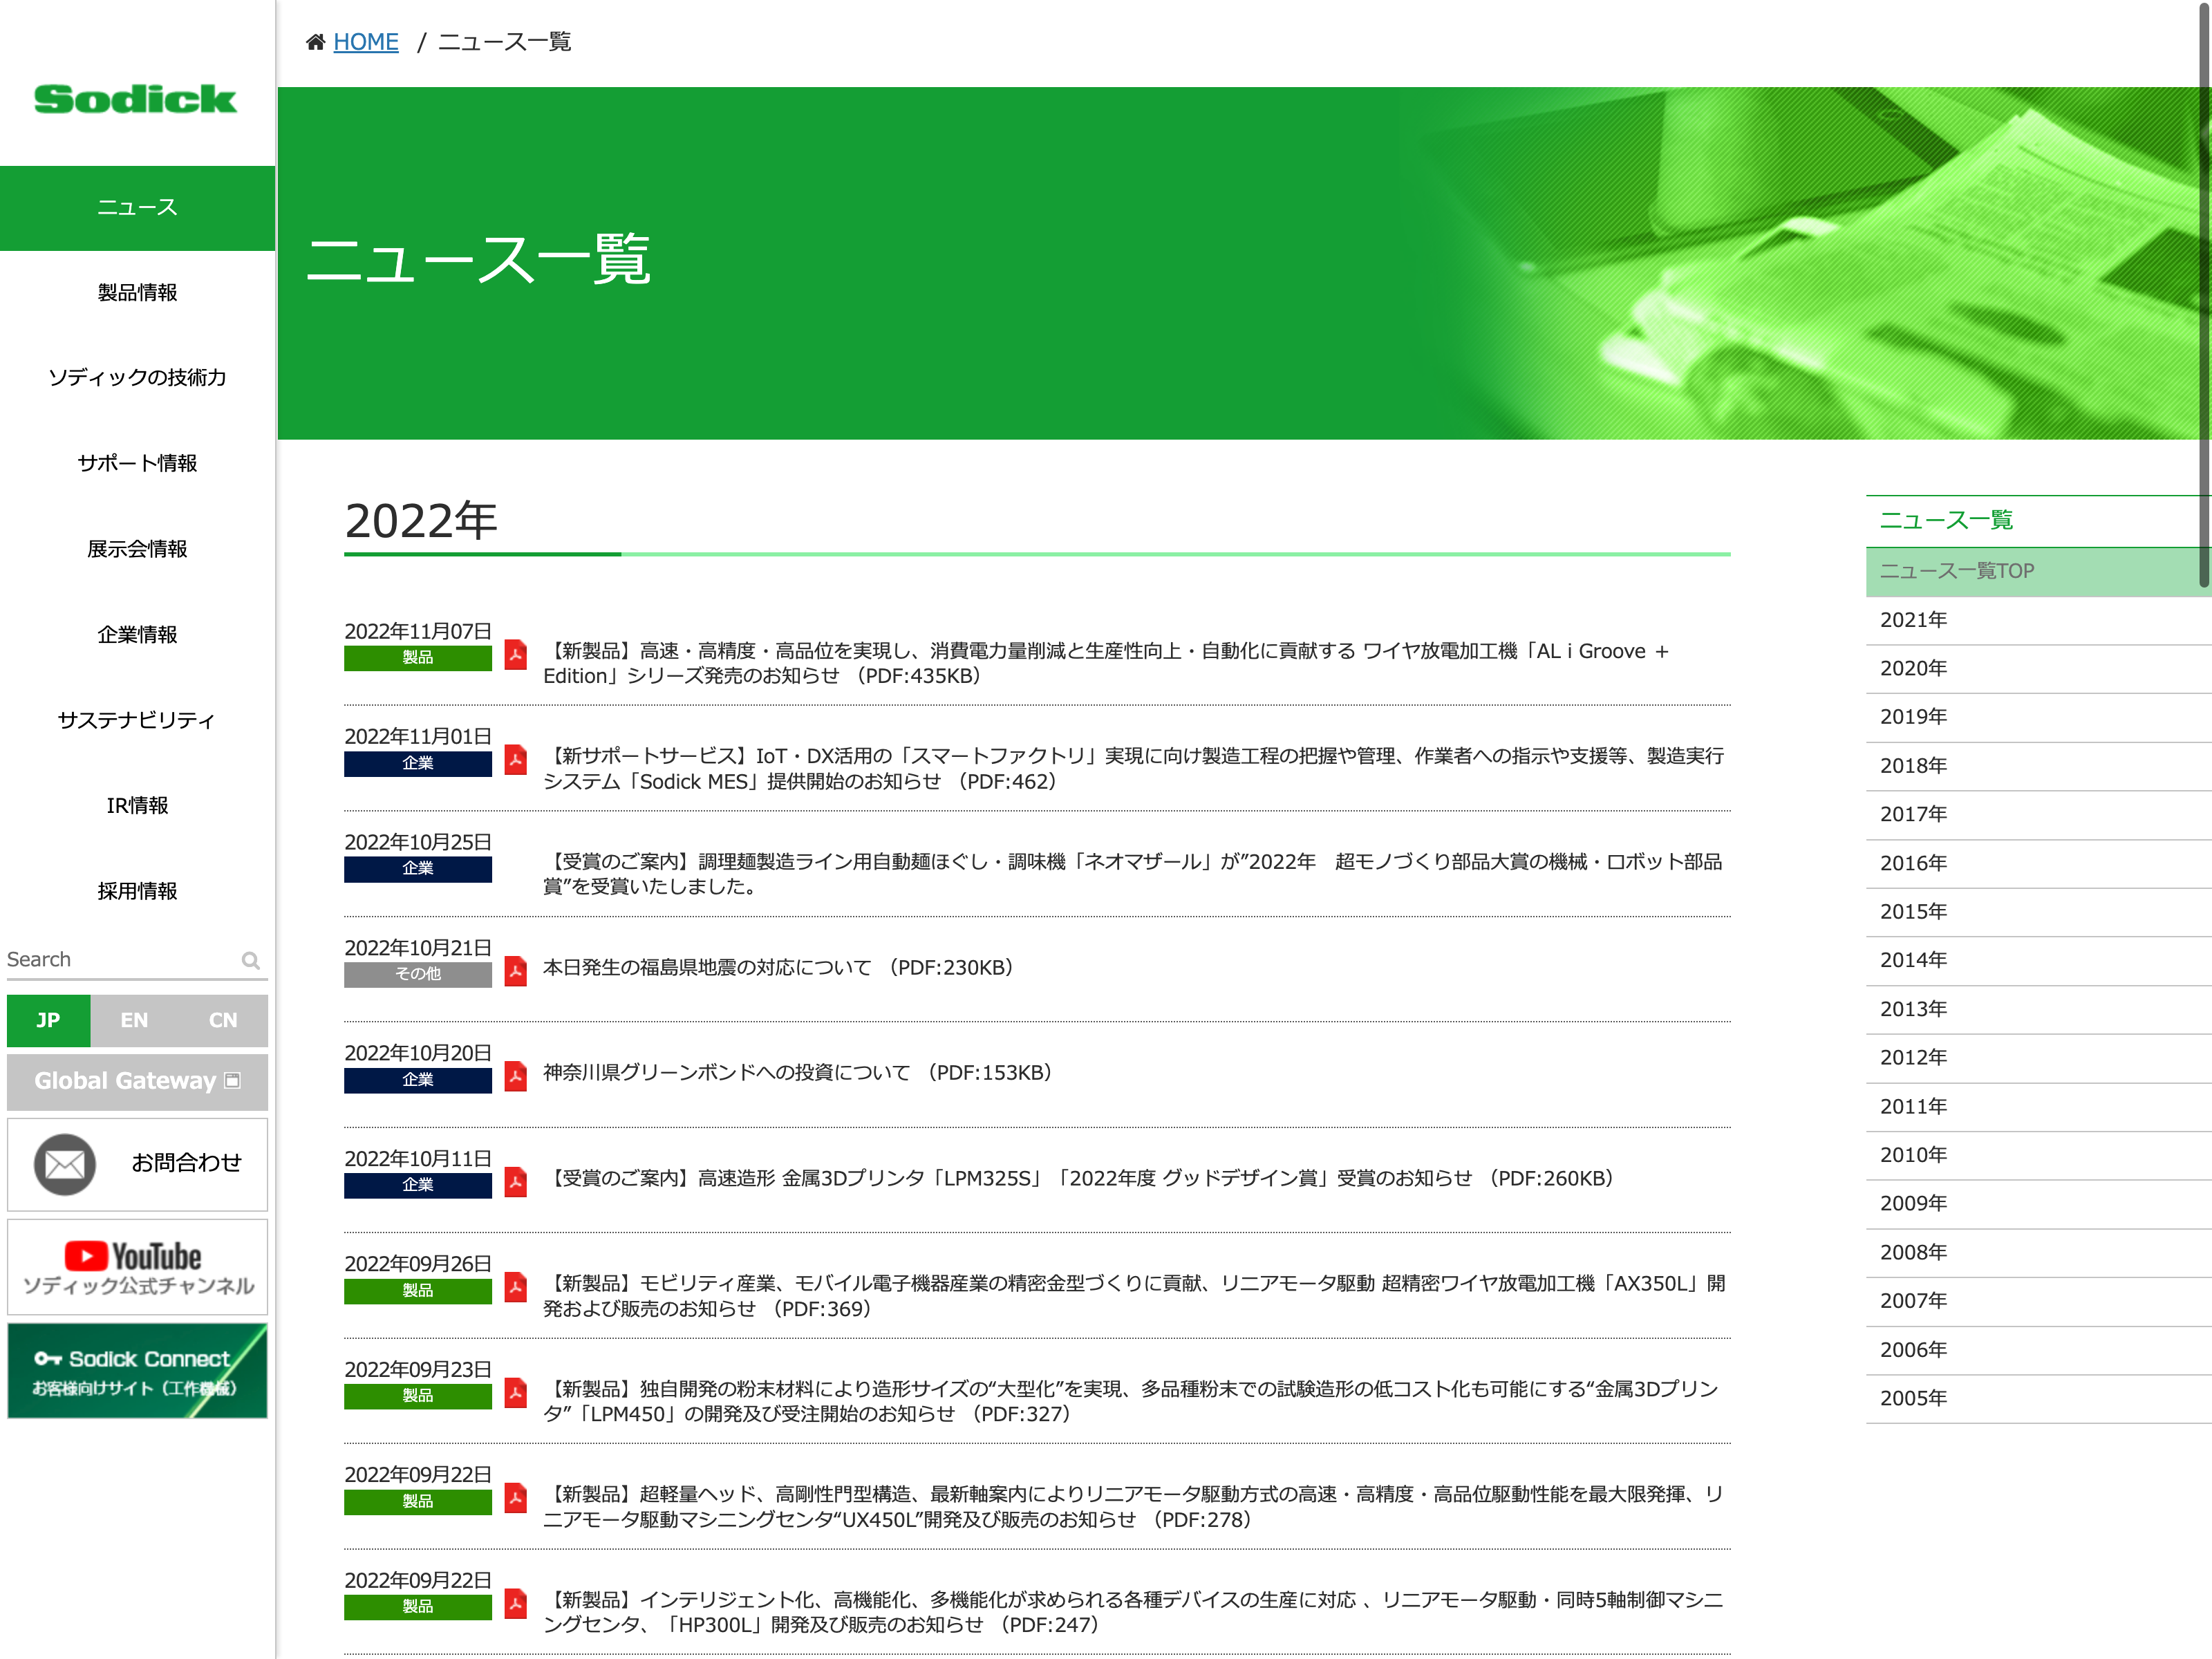Switch language to CN

click(223, 1020)
